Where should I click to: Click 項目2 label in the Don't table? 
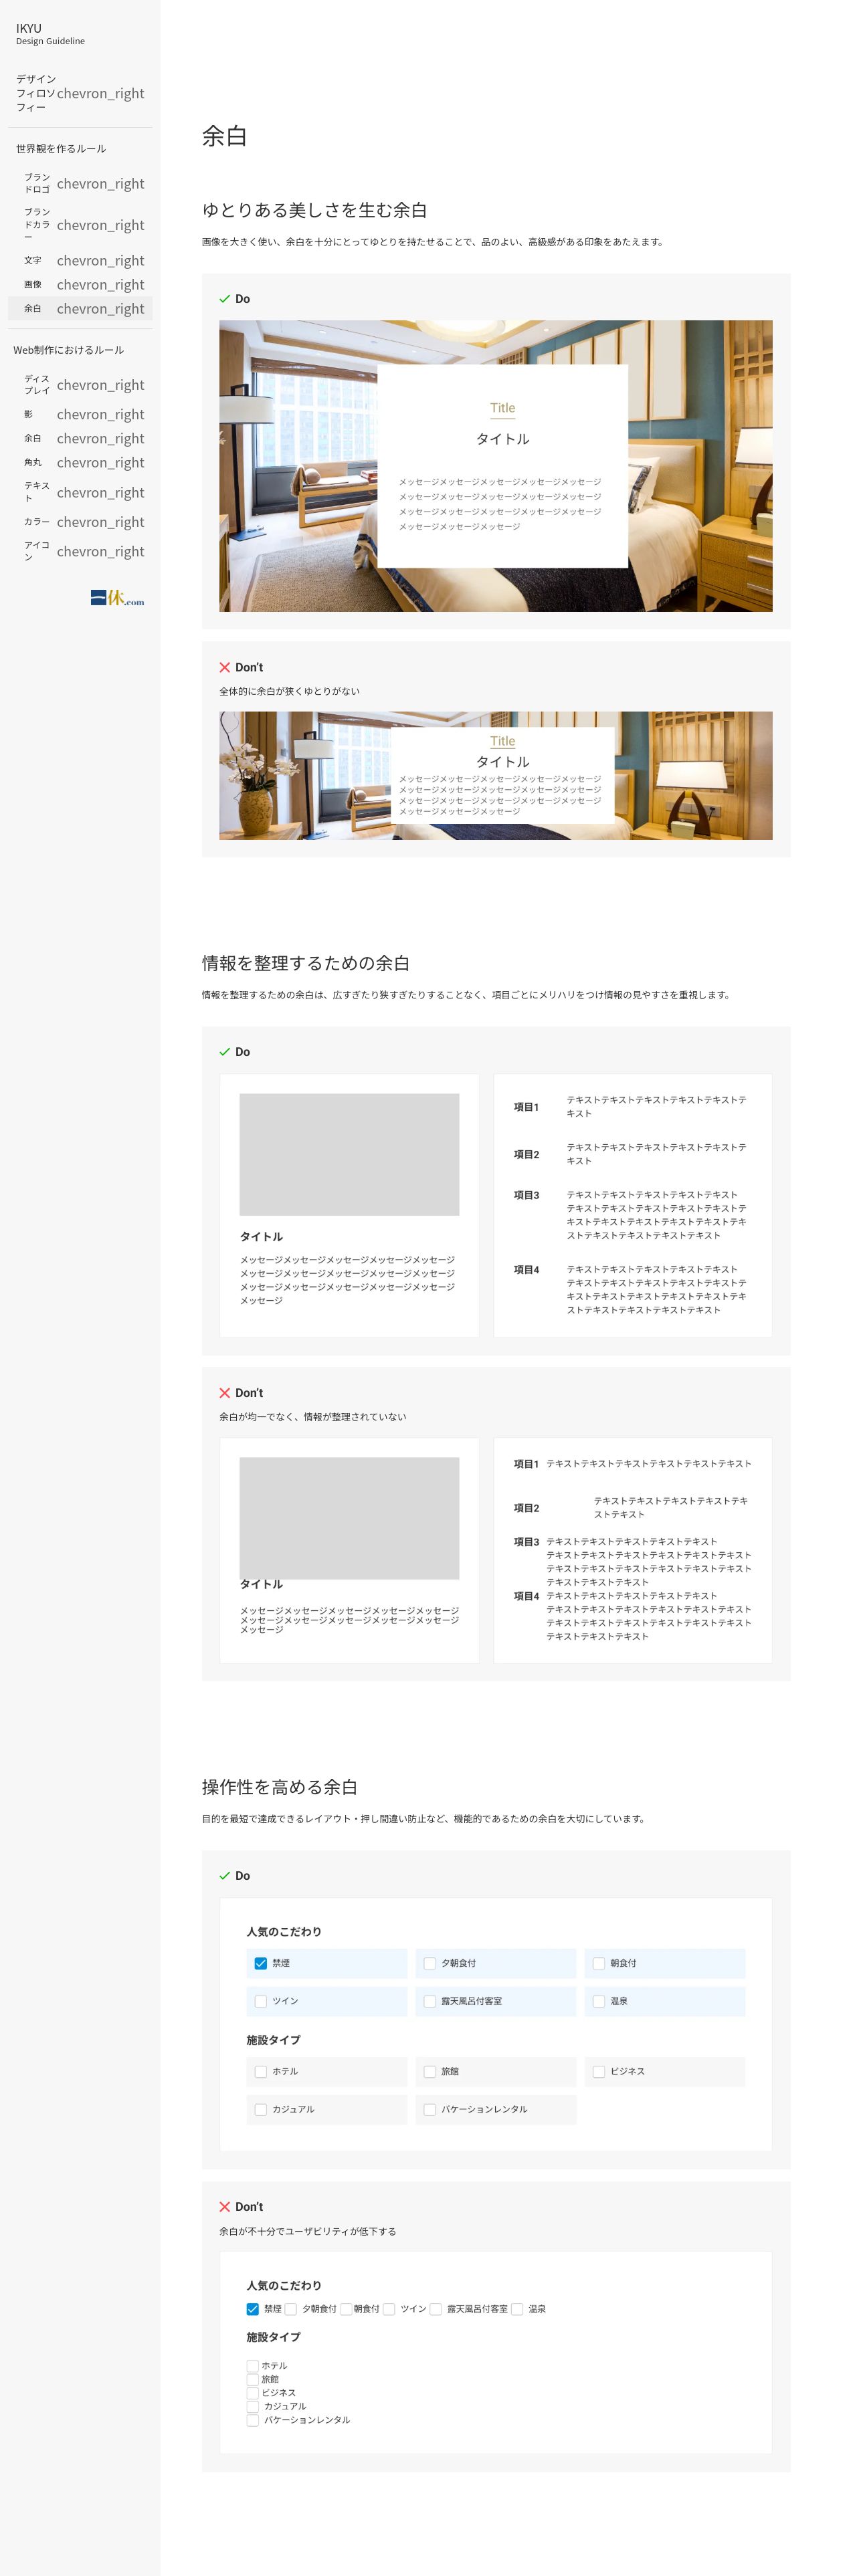526,1508
